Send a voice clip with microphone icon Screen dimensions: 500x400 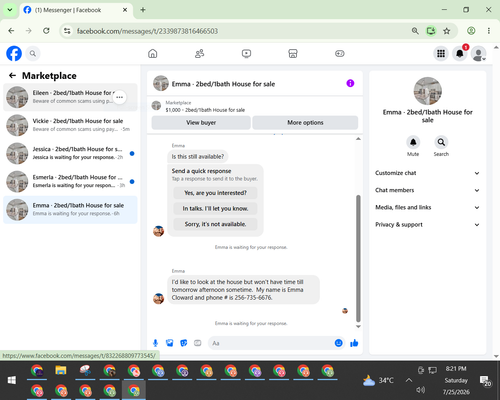(155, 343)
